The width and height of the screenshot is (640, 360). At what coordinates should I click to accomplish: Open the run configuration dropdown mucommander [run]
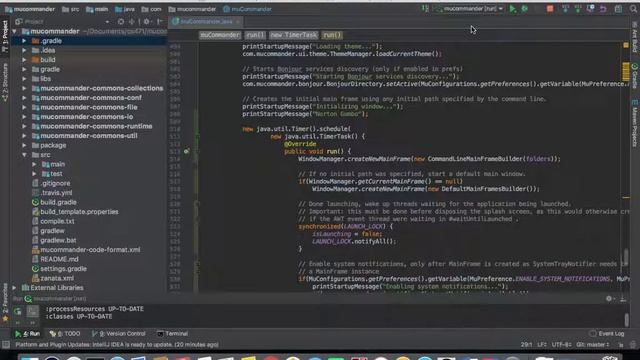[x=469, y=9]
